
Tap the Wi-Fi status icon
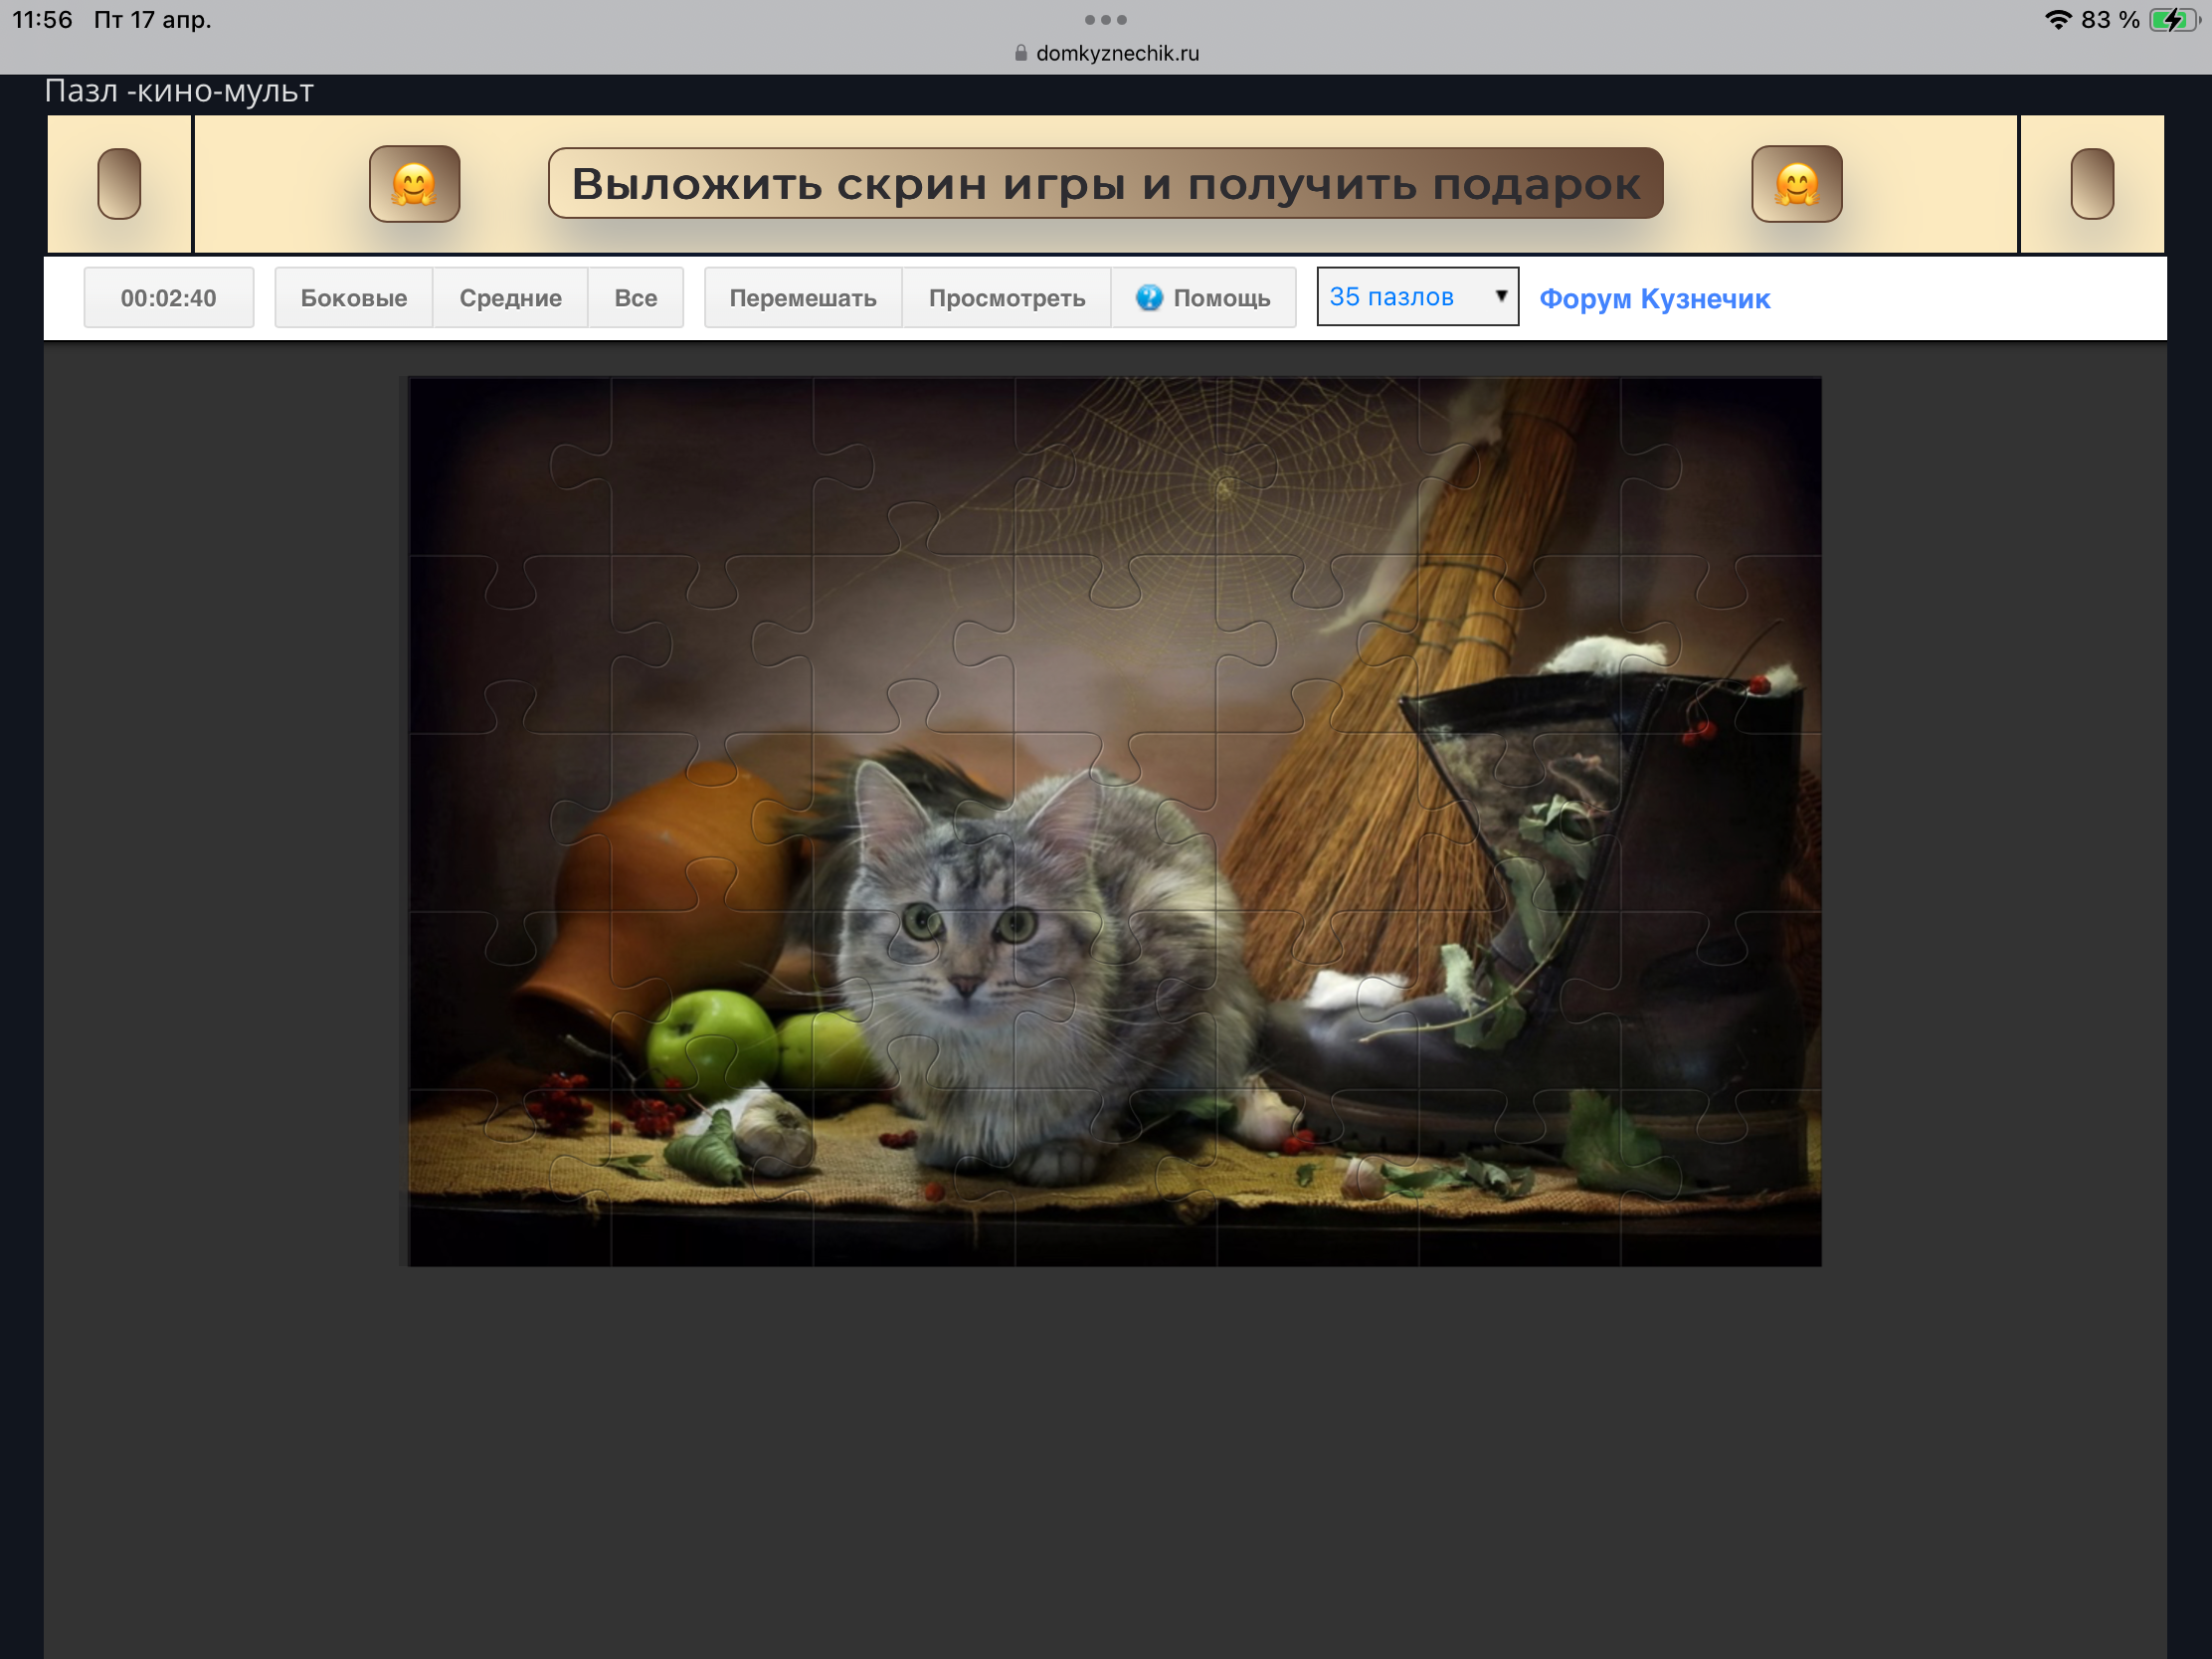point(2057,20)
